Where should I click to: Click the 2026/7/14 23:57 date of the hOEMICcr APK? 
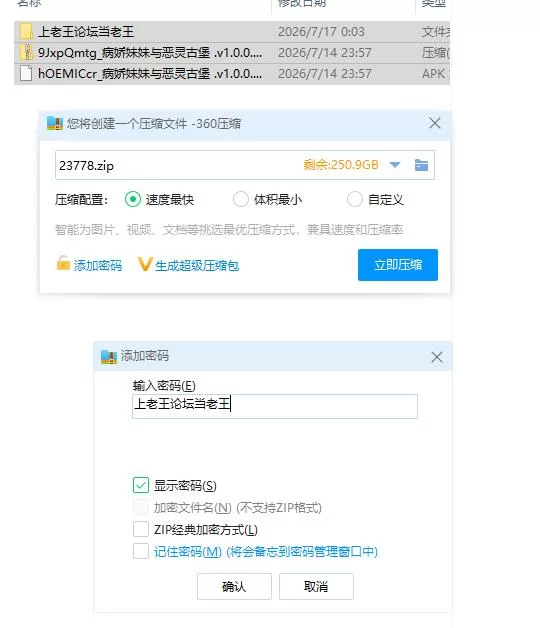coord(325,74)
